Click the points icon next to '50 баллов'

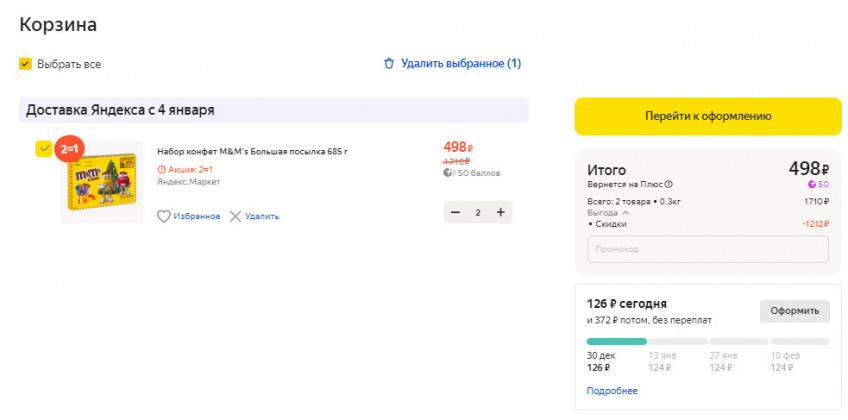point(449,173)
